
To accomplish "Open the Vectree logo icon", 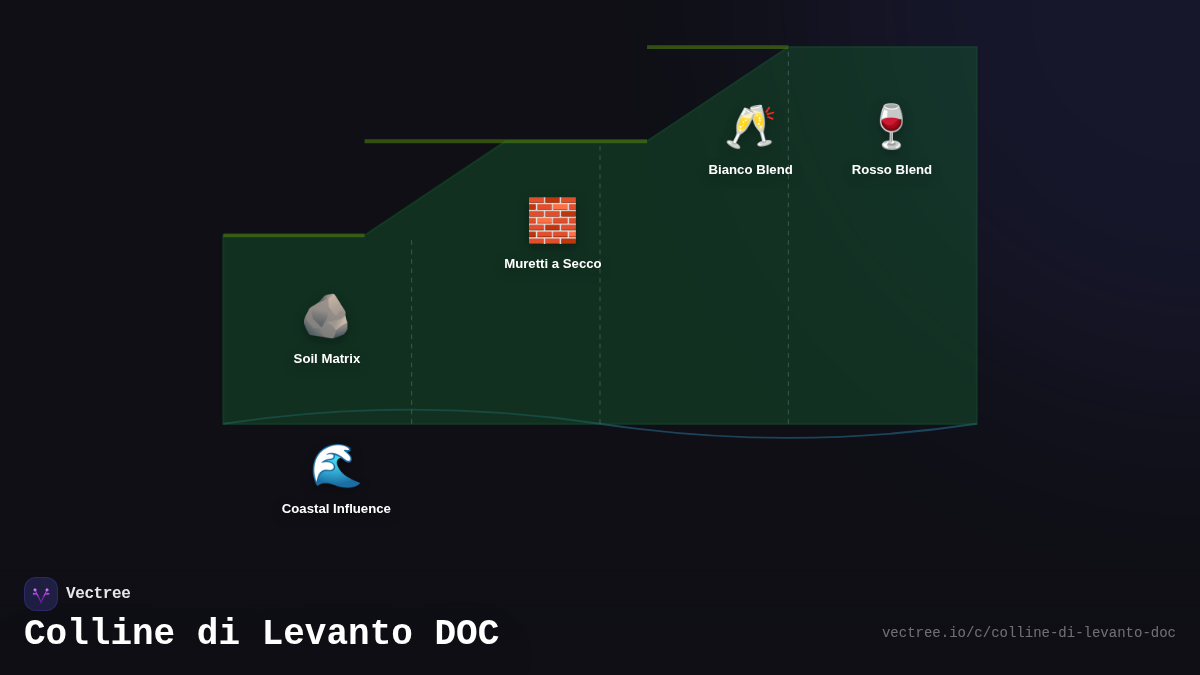I will pyautogui.click(x=41, y=594).
